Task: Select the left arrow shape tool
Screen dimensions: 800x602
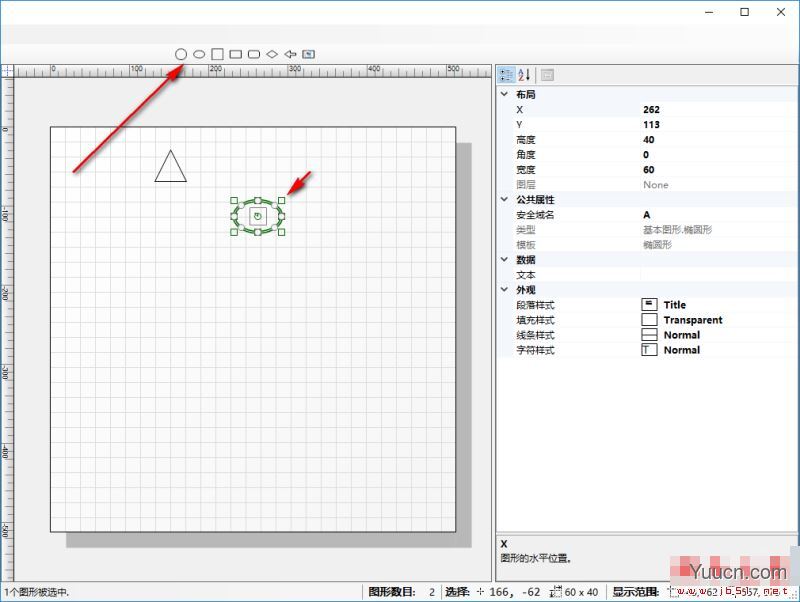Action: (x=290, y=54)
